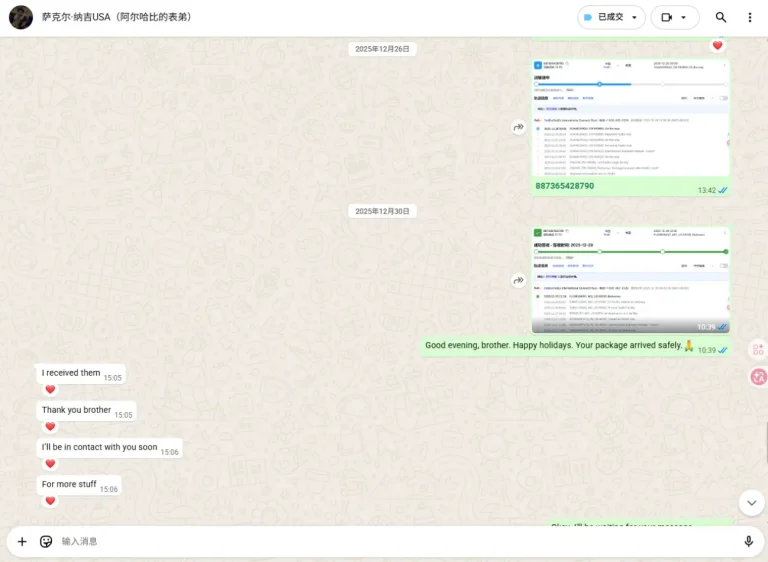Click heart reaction under "Thank you brother"

(50, 426)
